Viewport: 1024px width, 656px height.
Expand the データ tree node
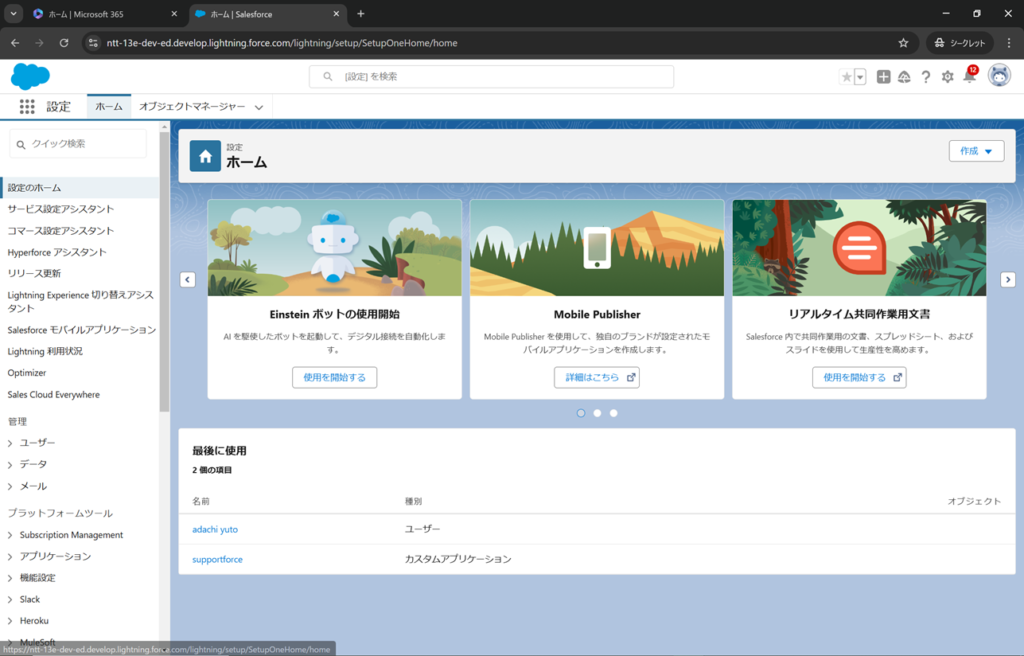[10, 465]
